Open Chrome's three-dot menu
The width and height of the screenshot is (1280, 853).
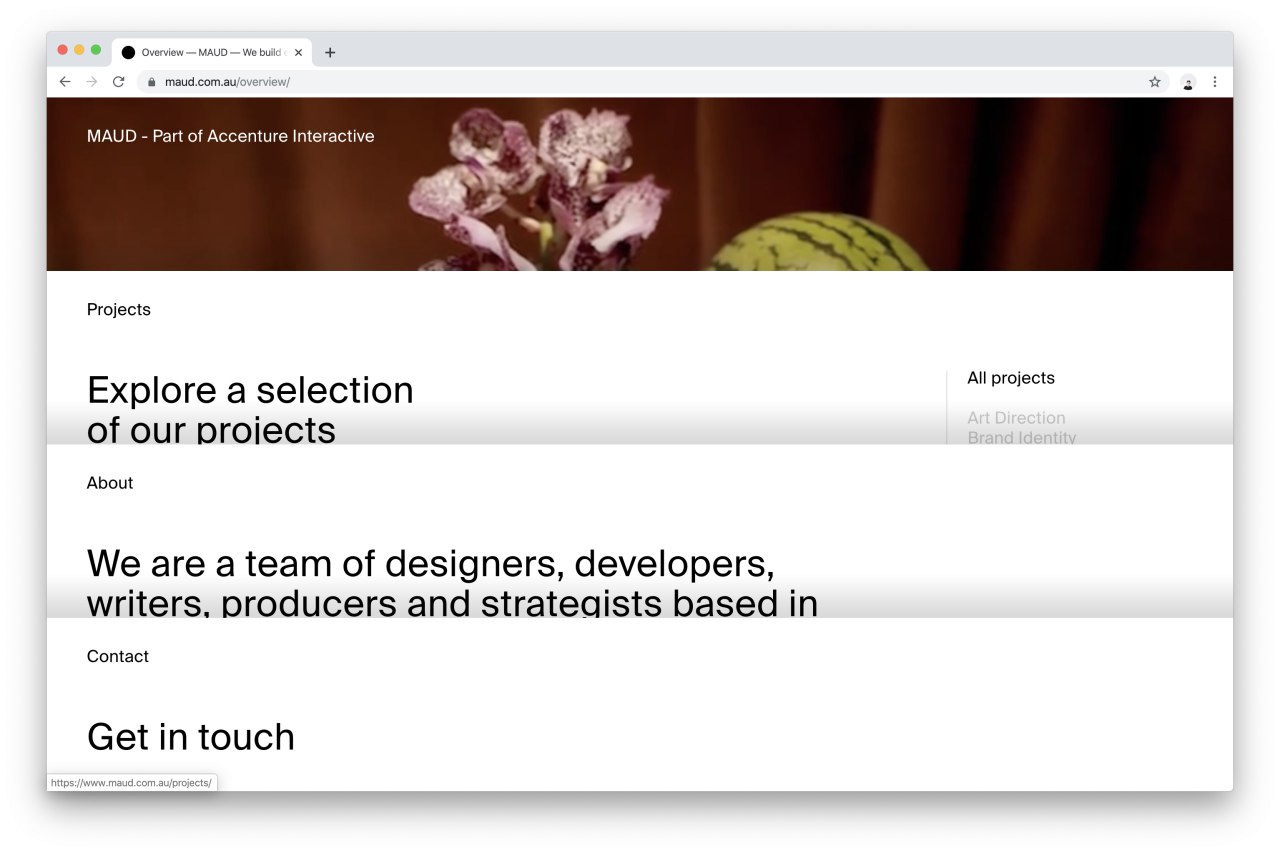pos(1215,82)
